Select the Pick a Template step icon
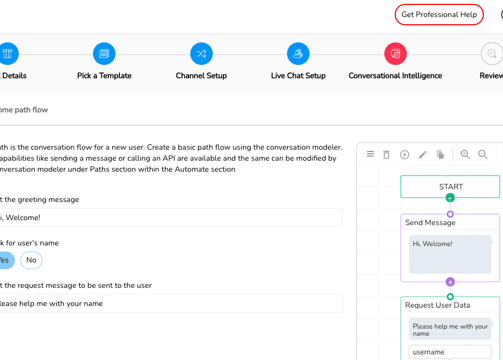Screen dimensions: 503x360 pyautogui.click(x=104, y=54)
